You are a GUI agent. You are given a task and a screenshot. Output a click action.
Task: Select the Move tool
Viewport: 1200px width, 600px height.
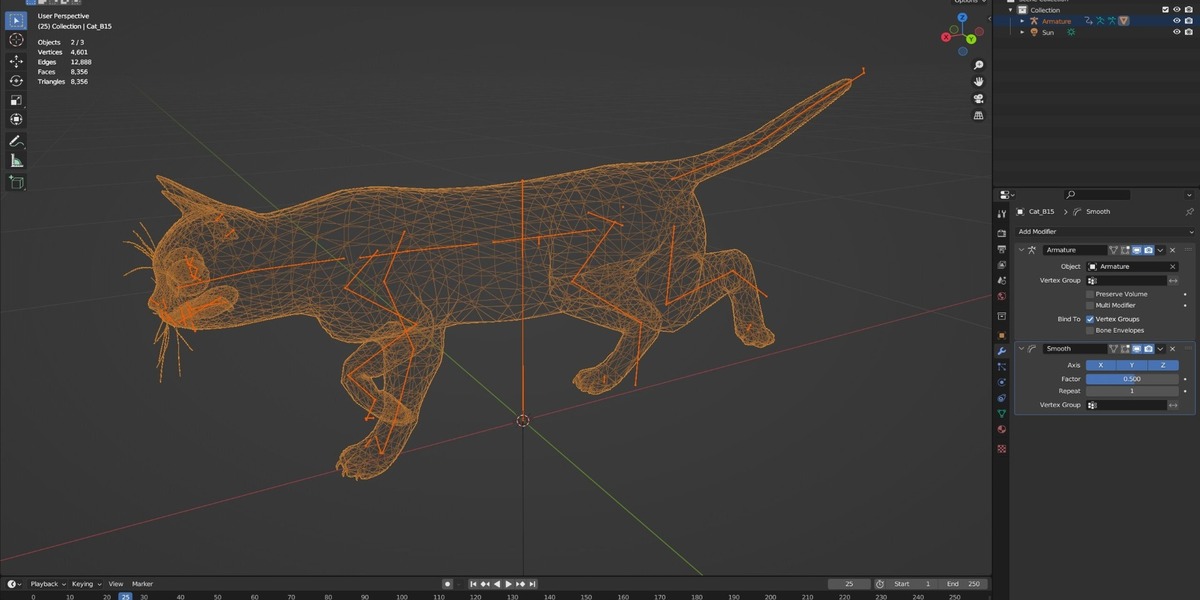tap(16, 61)
